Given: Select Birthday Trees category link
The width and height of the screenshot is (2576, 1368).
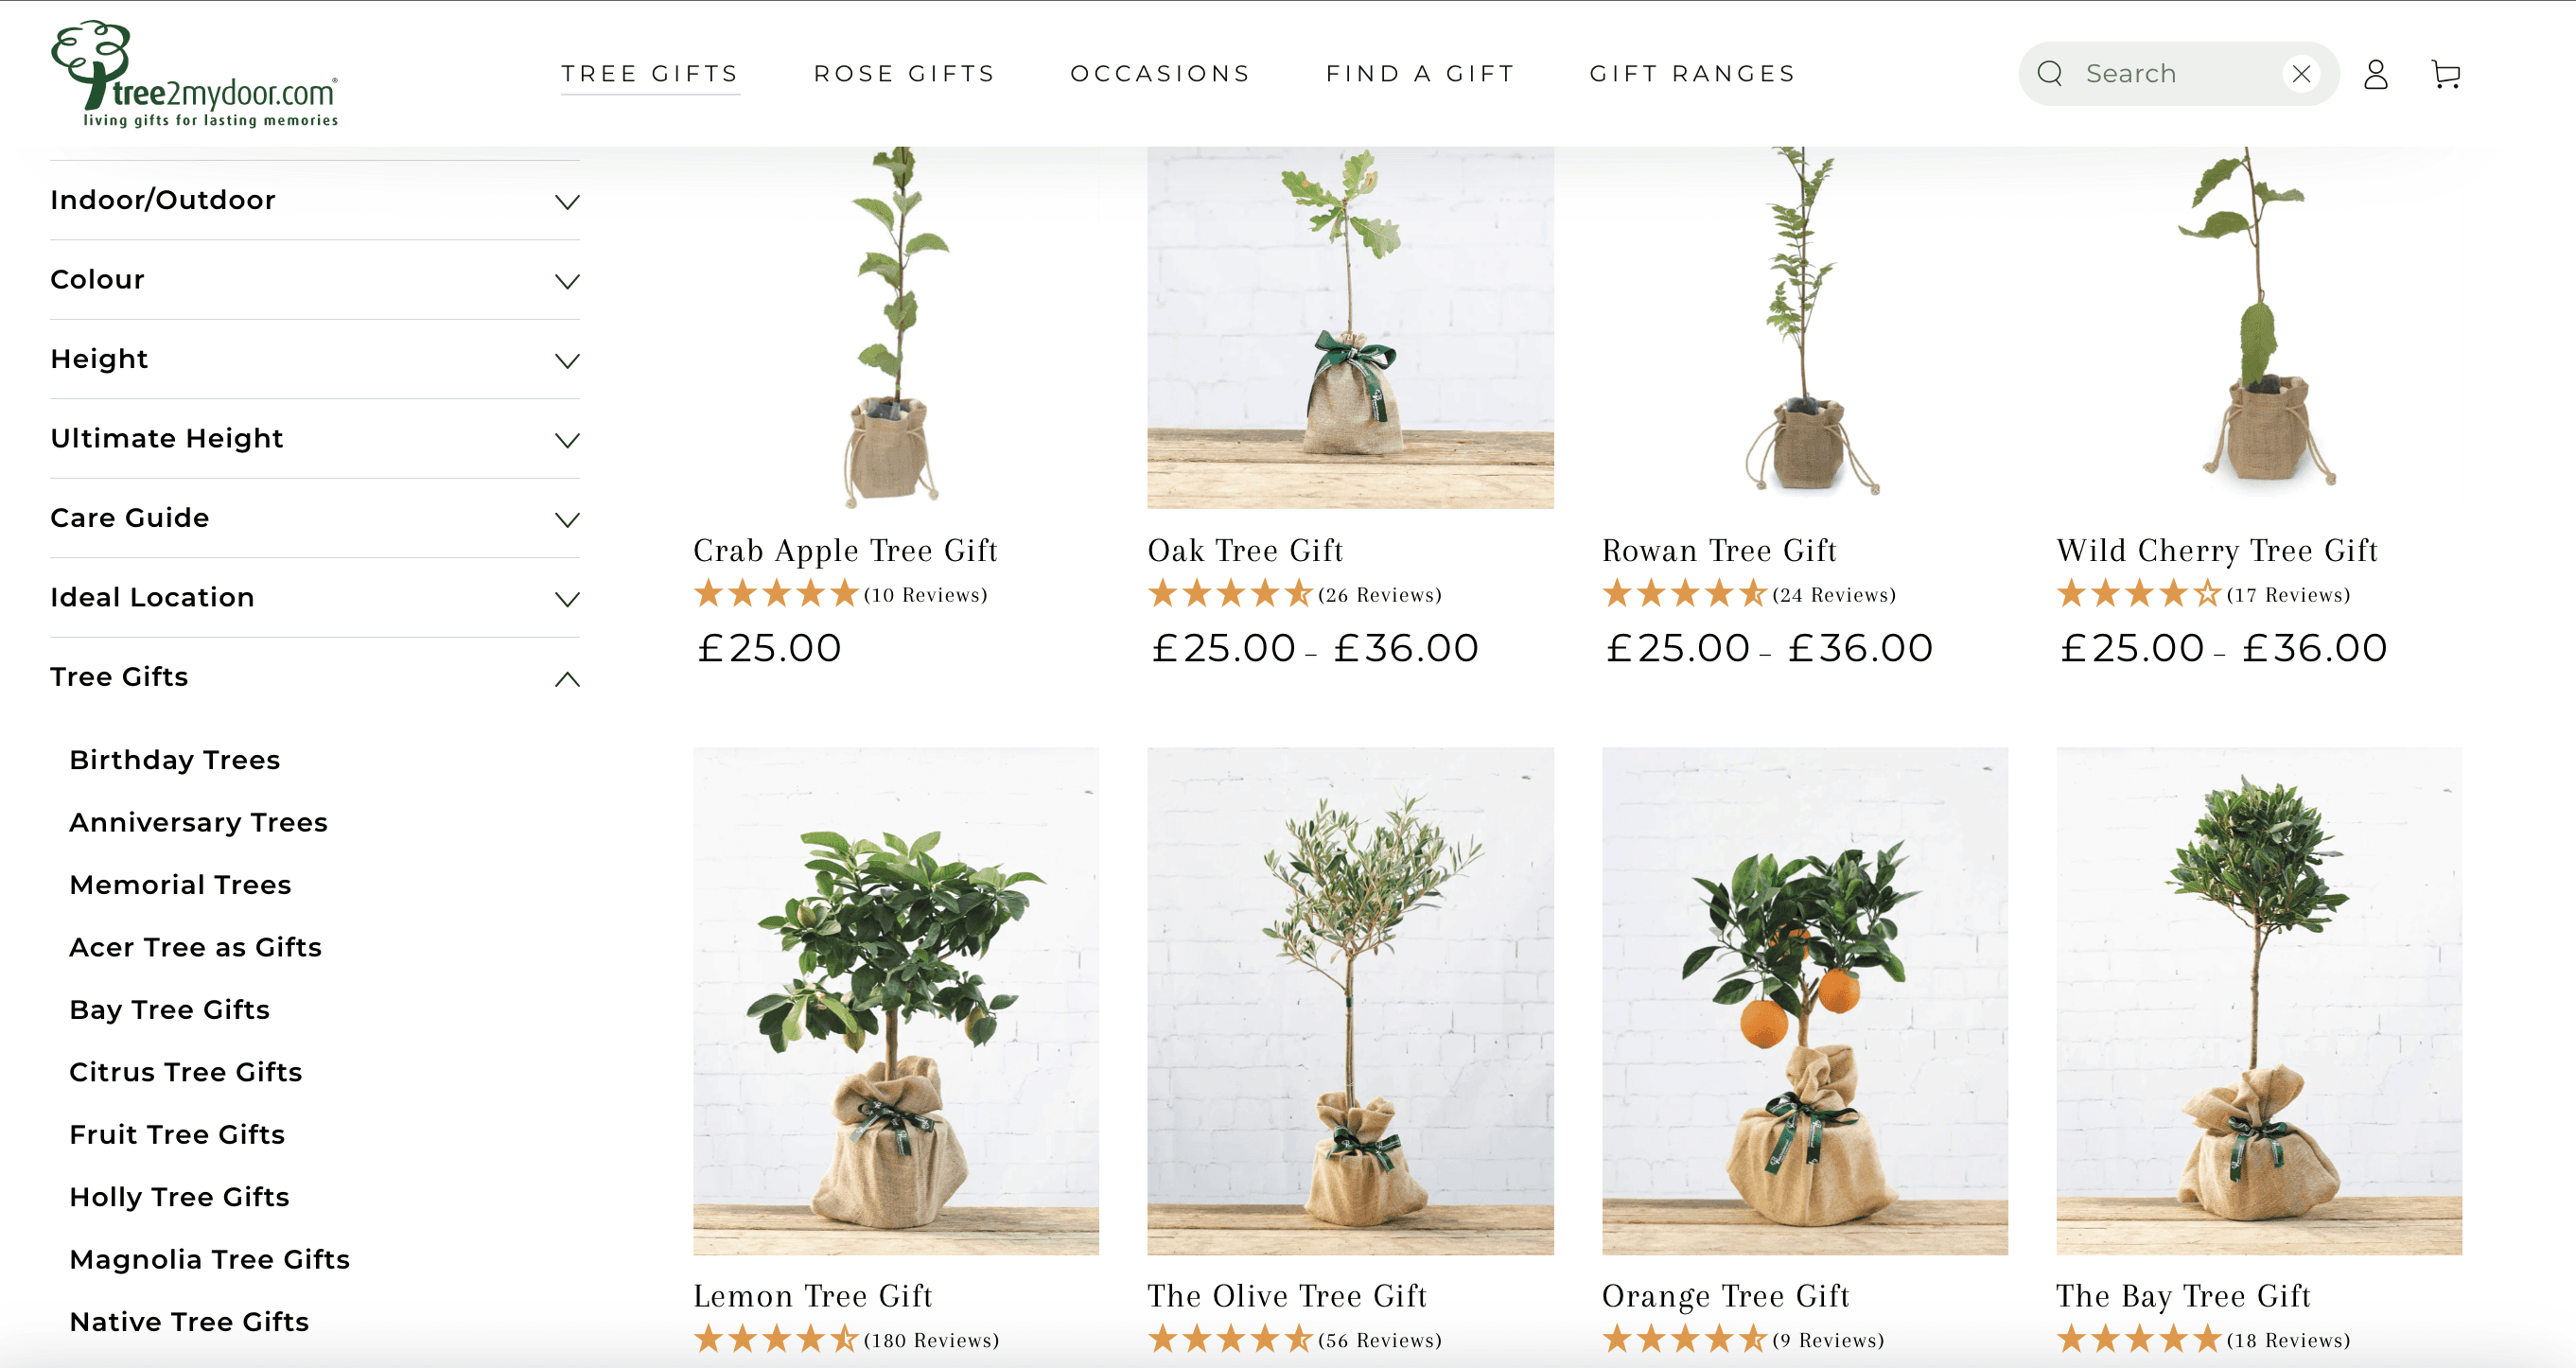Looking at the screenshot, I should 175,760.
